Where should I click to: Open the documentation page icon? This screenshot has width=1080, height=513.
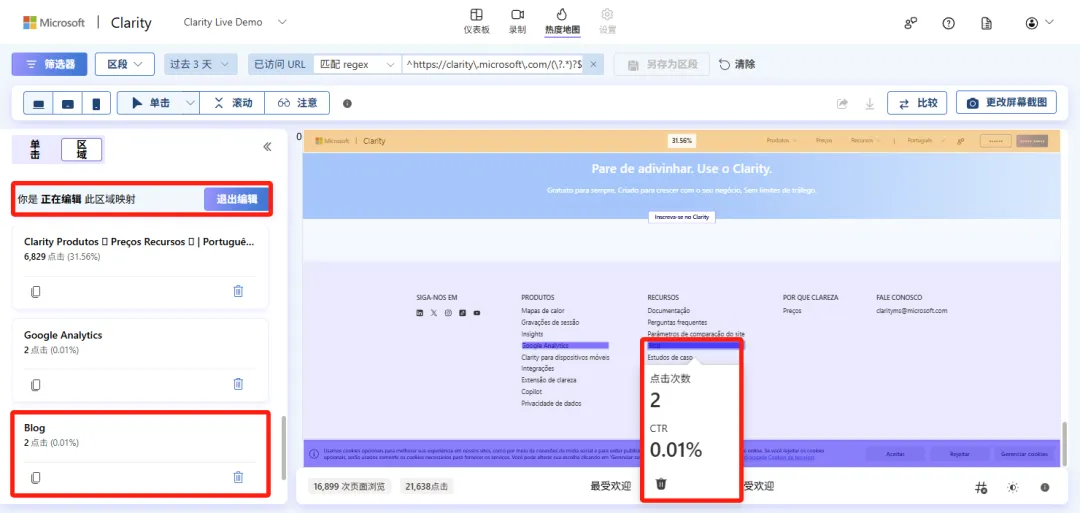tap(986, 23)
